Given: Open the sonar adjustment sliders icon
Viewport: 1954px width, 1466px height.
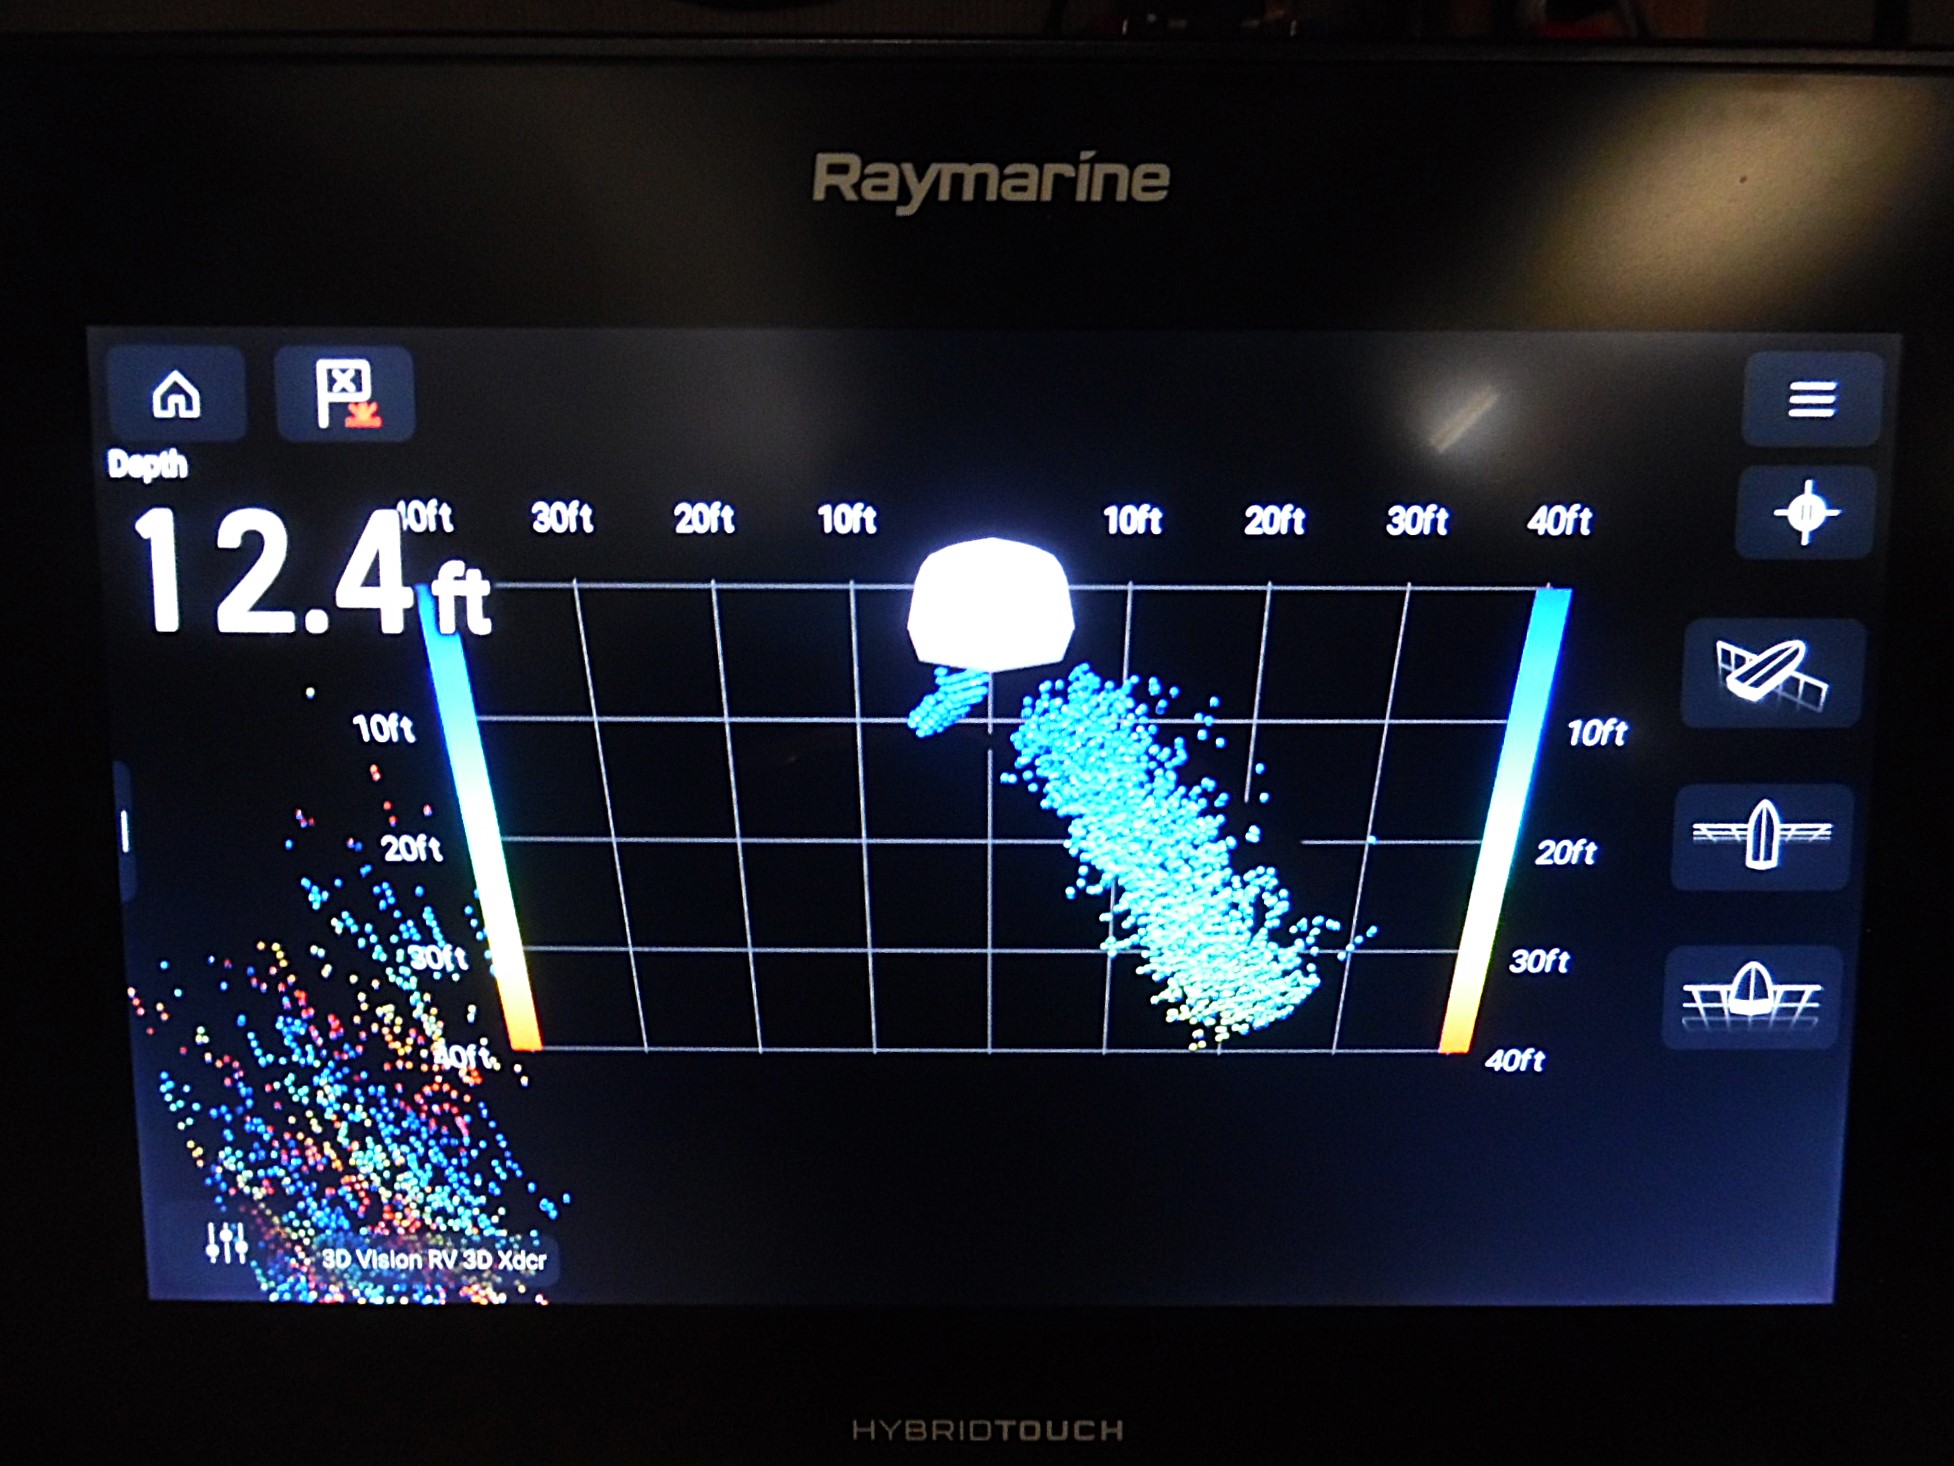Looking at the screenshot, I should (226, 1242).
